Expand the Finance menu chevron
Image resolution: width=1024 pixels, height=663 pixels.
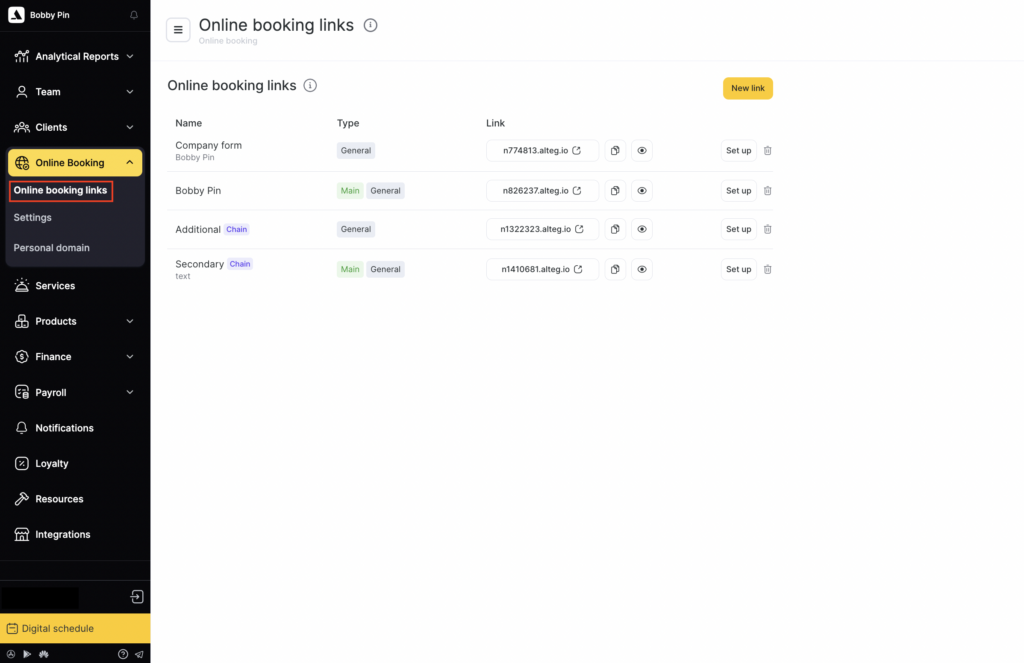[x=129, y=357]
